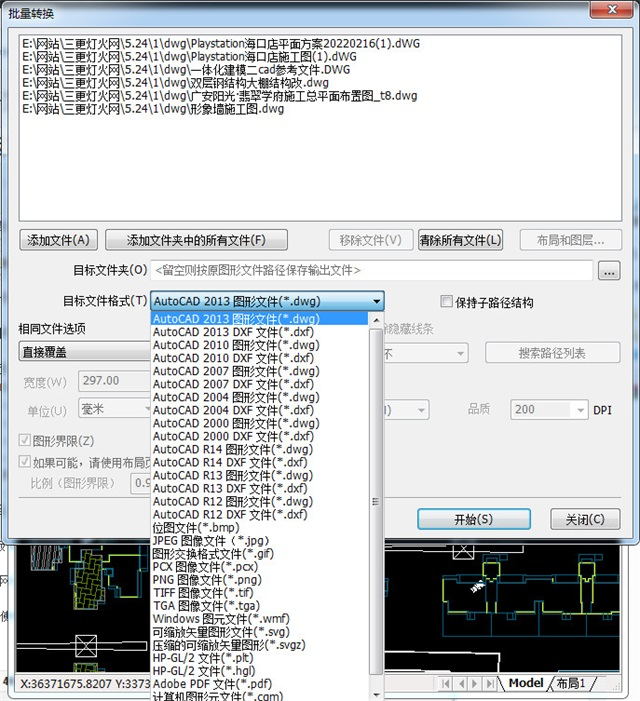
Task: Open the 单位(U) 毫米 dropdown
Action: (115, 409)
